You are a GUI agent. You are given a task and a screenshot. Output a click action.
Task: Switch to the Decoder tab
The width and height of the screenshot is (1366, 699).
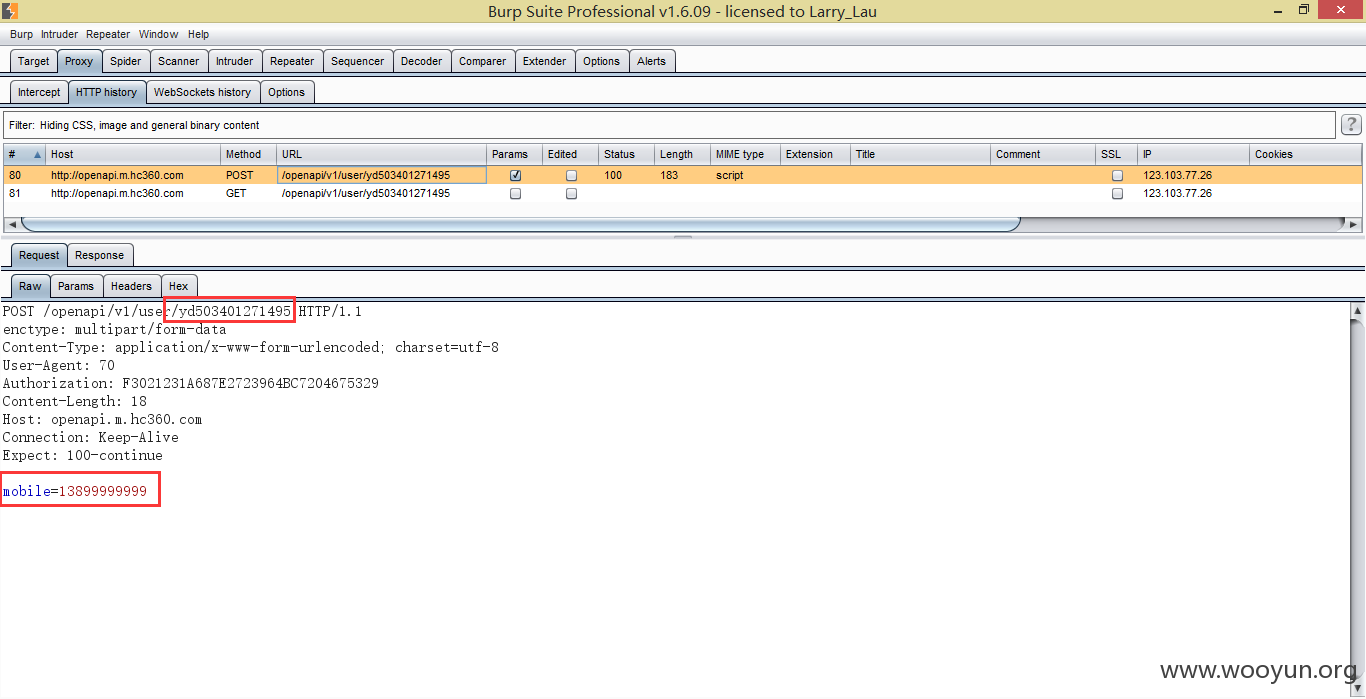(421, 61)
